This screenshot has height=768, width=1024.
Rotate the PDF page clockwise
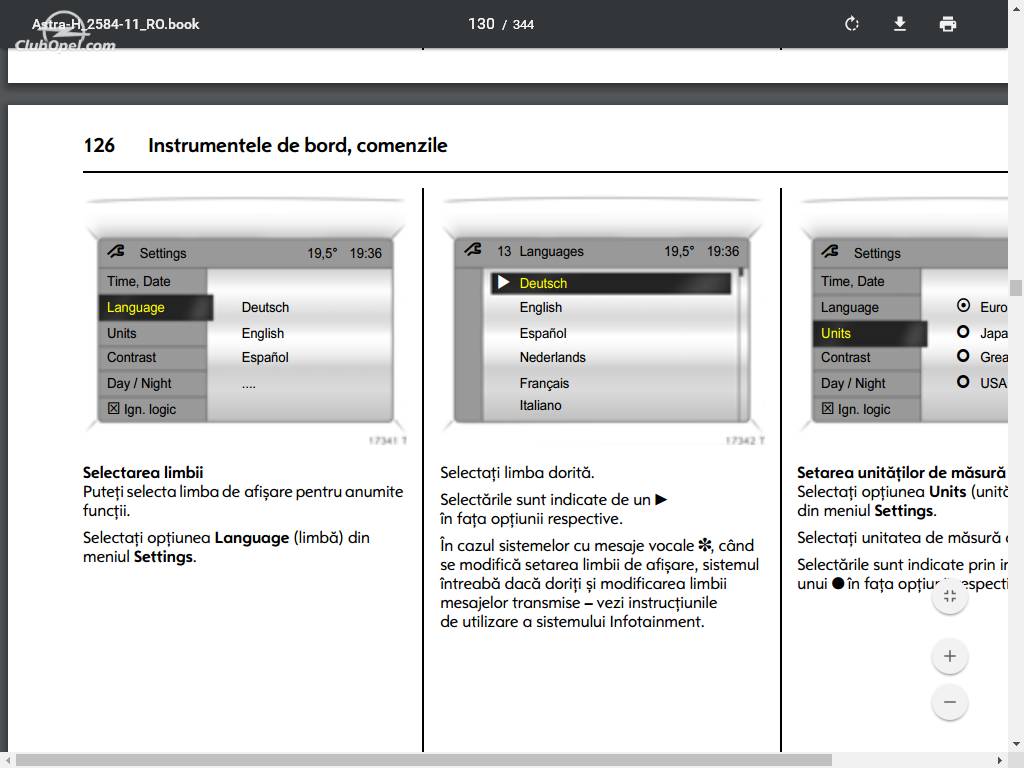852,24
